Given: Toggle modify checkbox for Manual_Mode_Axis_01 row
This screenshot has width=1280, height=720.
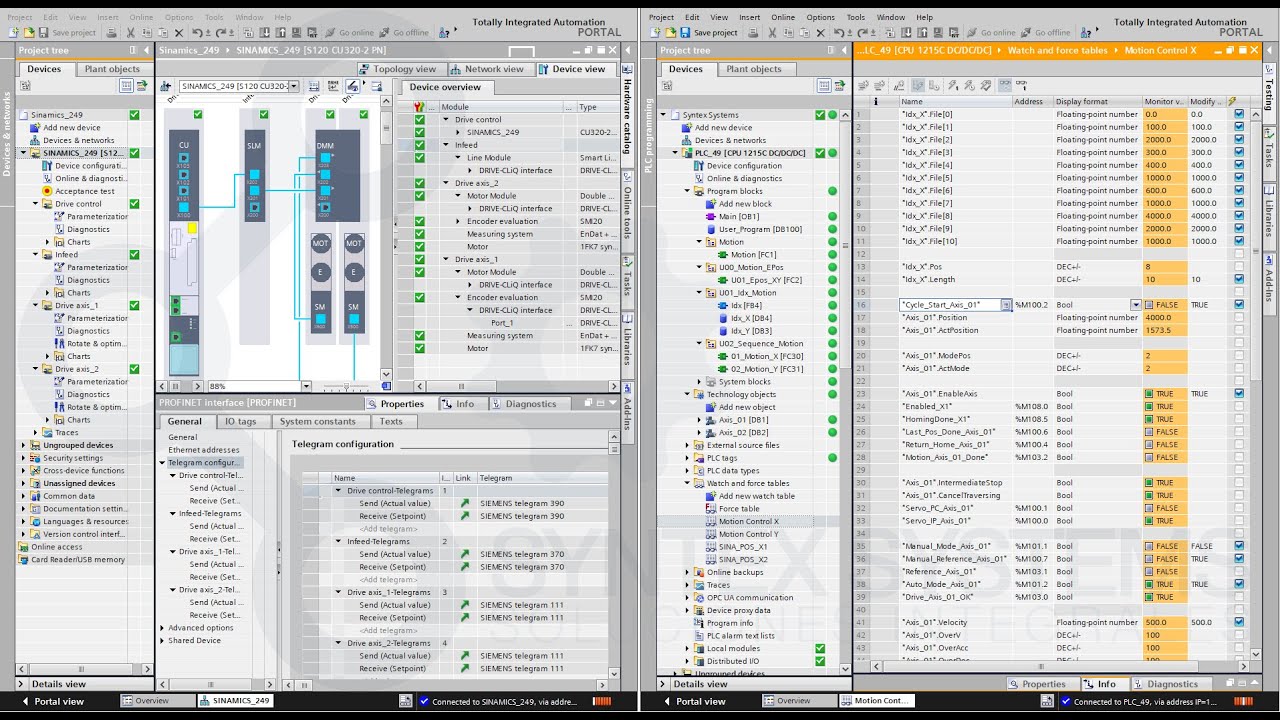Looking at the screenshot, I should [1239, 546].
